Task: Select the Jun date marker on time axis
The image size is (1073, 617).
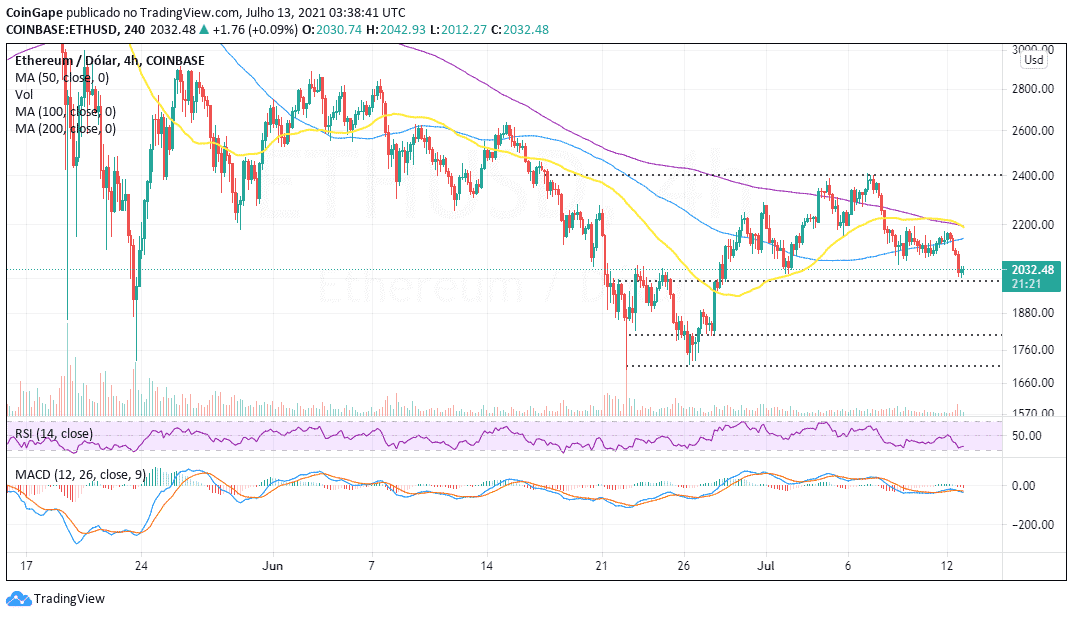Action: click(272, 566)
